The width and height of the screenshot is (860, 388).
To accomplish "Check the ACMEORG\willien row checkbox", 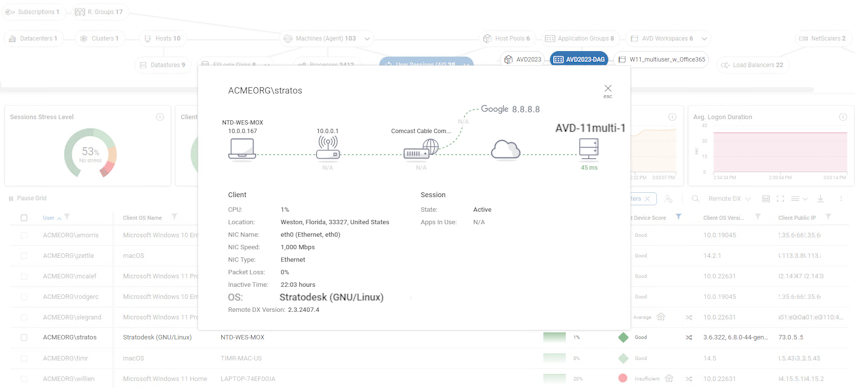I will [24, 379].
